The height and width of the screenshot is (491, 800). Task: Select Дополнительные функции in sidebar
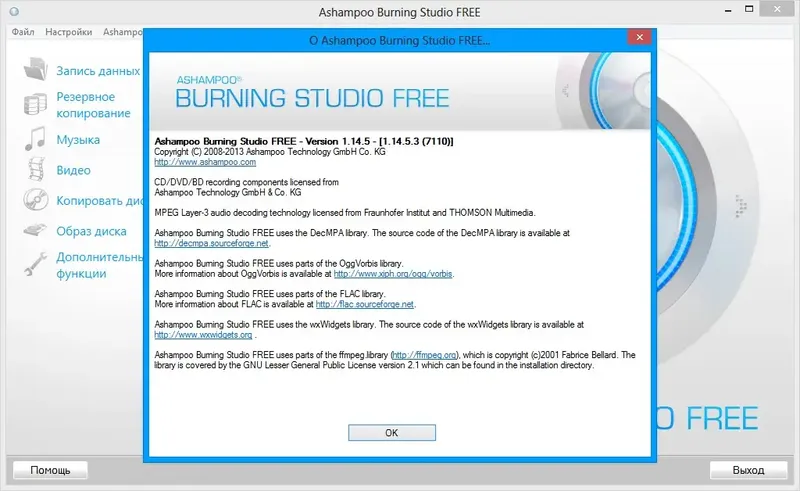(x=99, y=265)
